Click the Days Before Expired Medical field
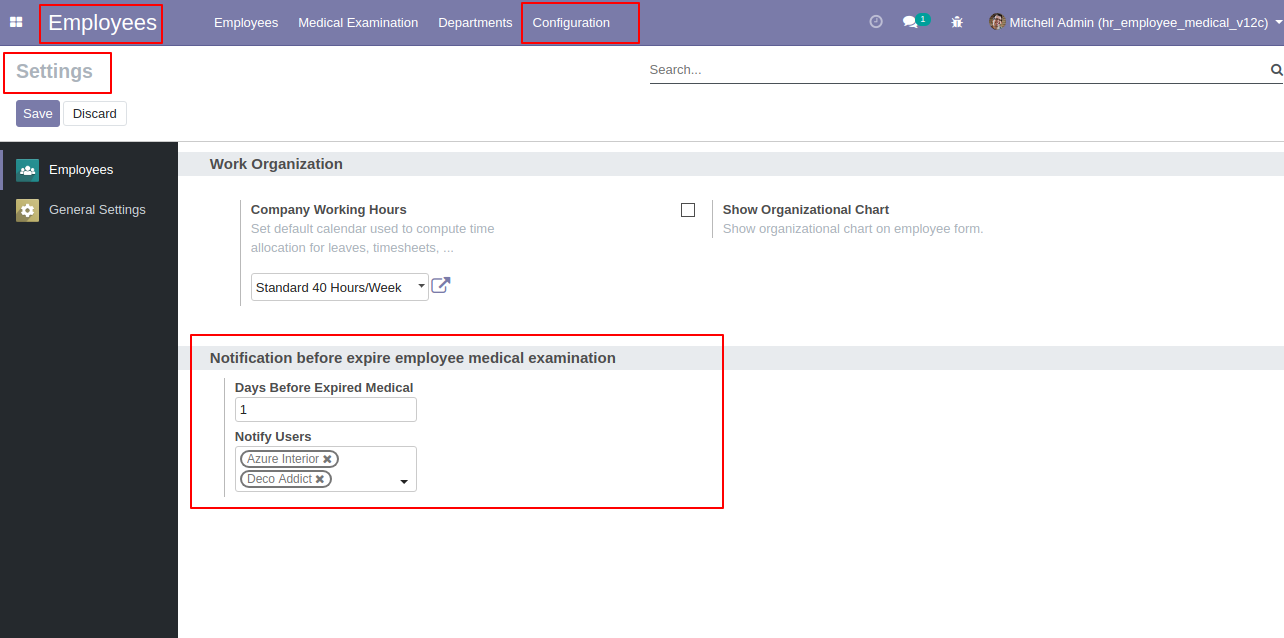Viewport: 1284px width, 638px height. 326,410
